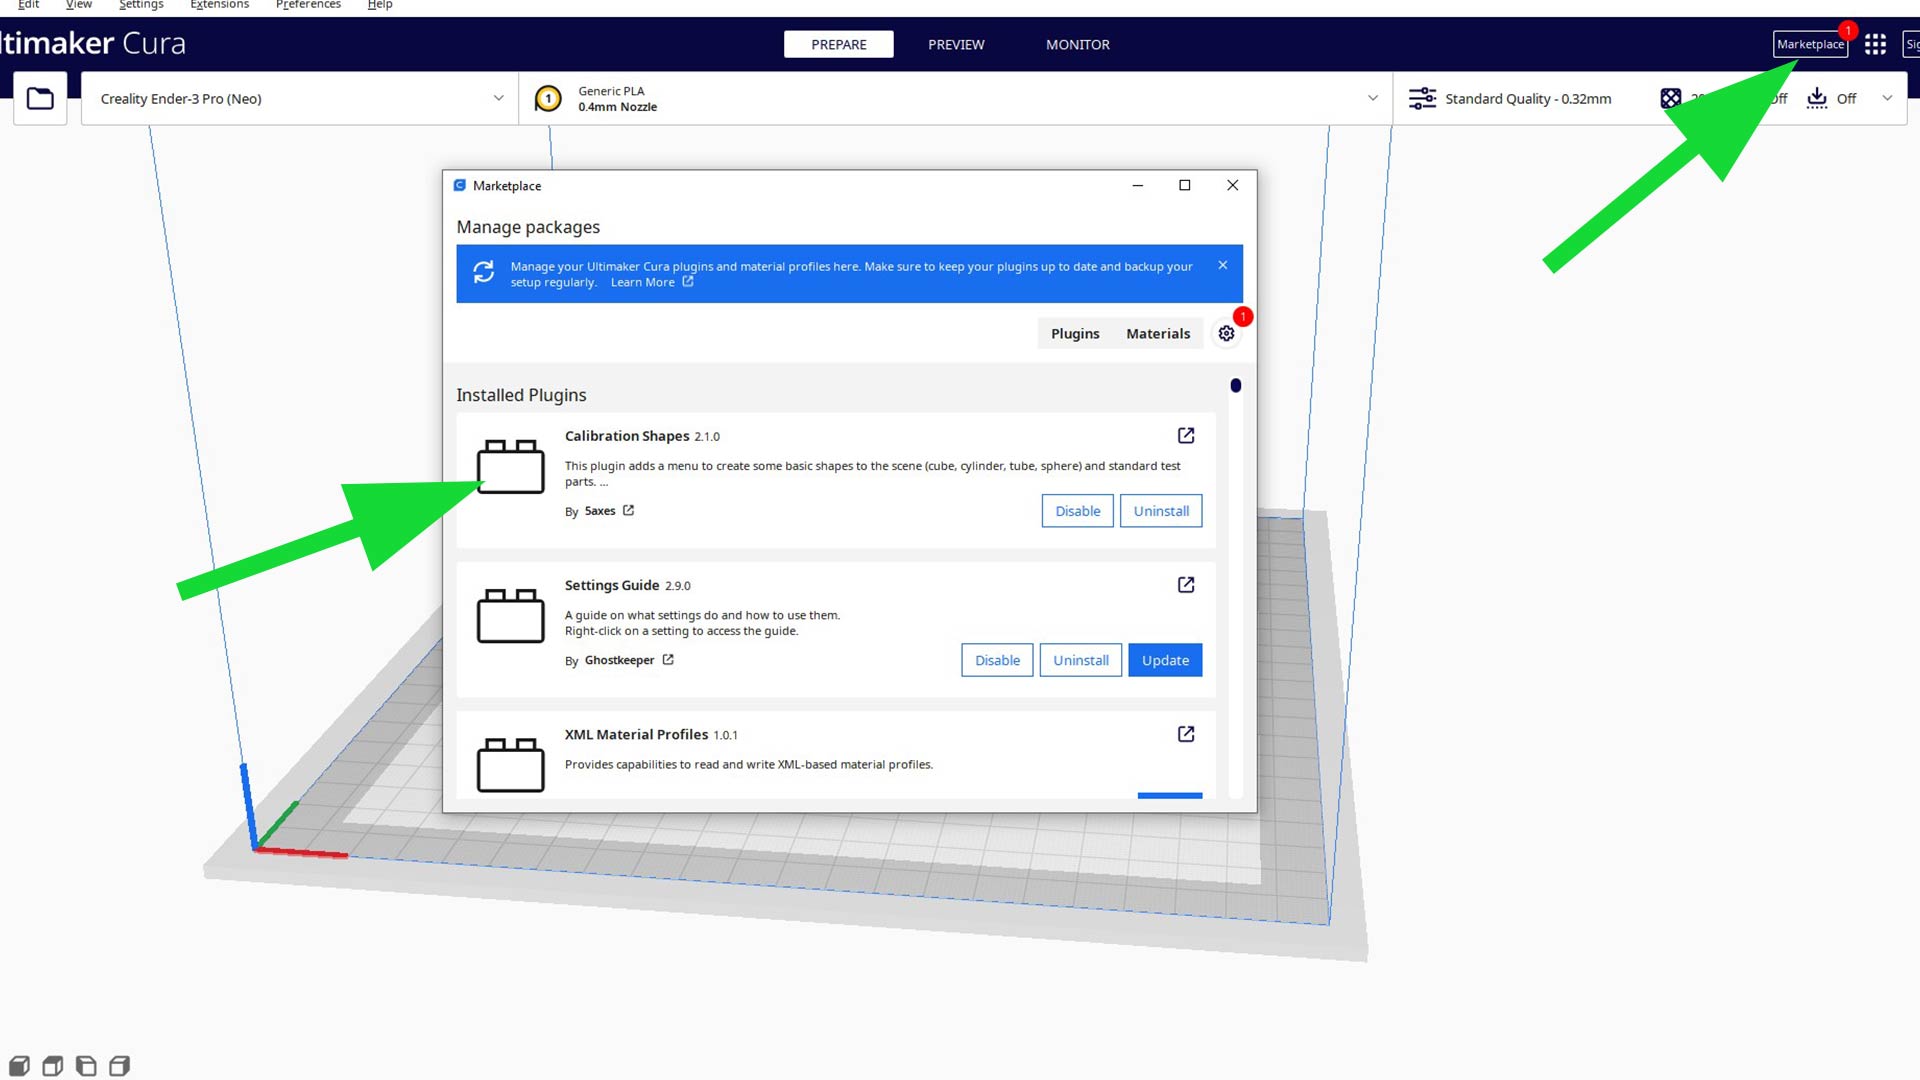
Task: Maximize the Marketplace dialog window
Action: point(1184,185)
